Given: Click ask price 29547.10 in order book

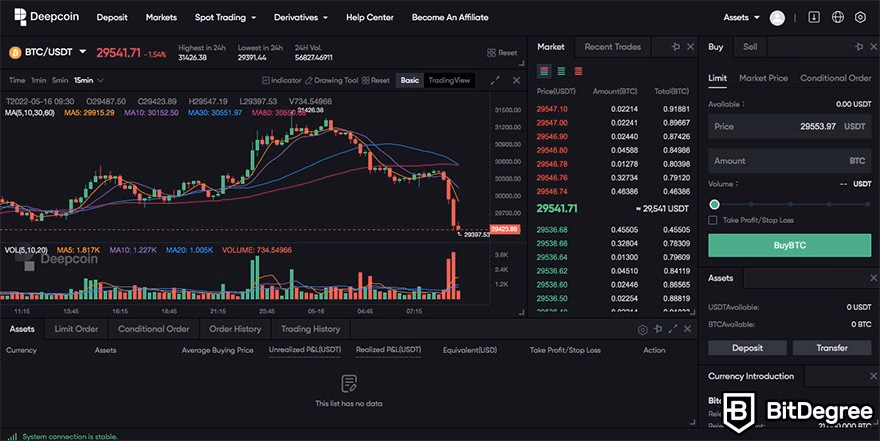Looking at the screenshot, I should [552, 109].
